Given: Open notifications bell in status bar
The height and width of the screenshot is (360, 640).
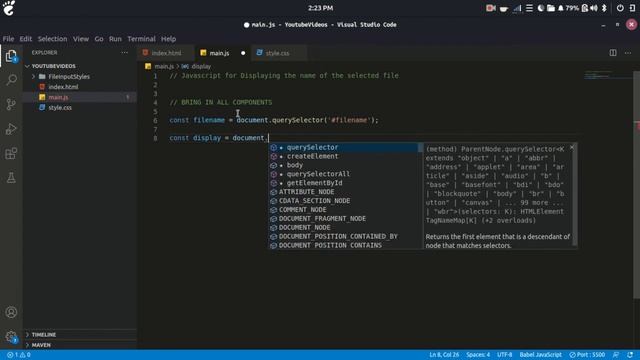Looking at the screenshot, I should click(630, 355).
